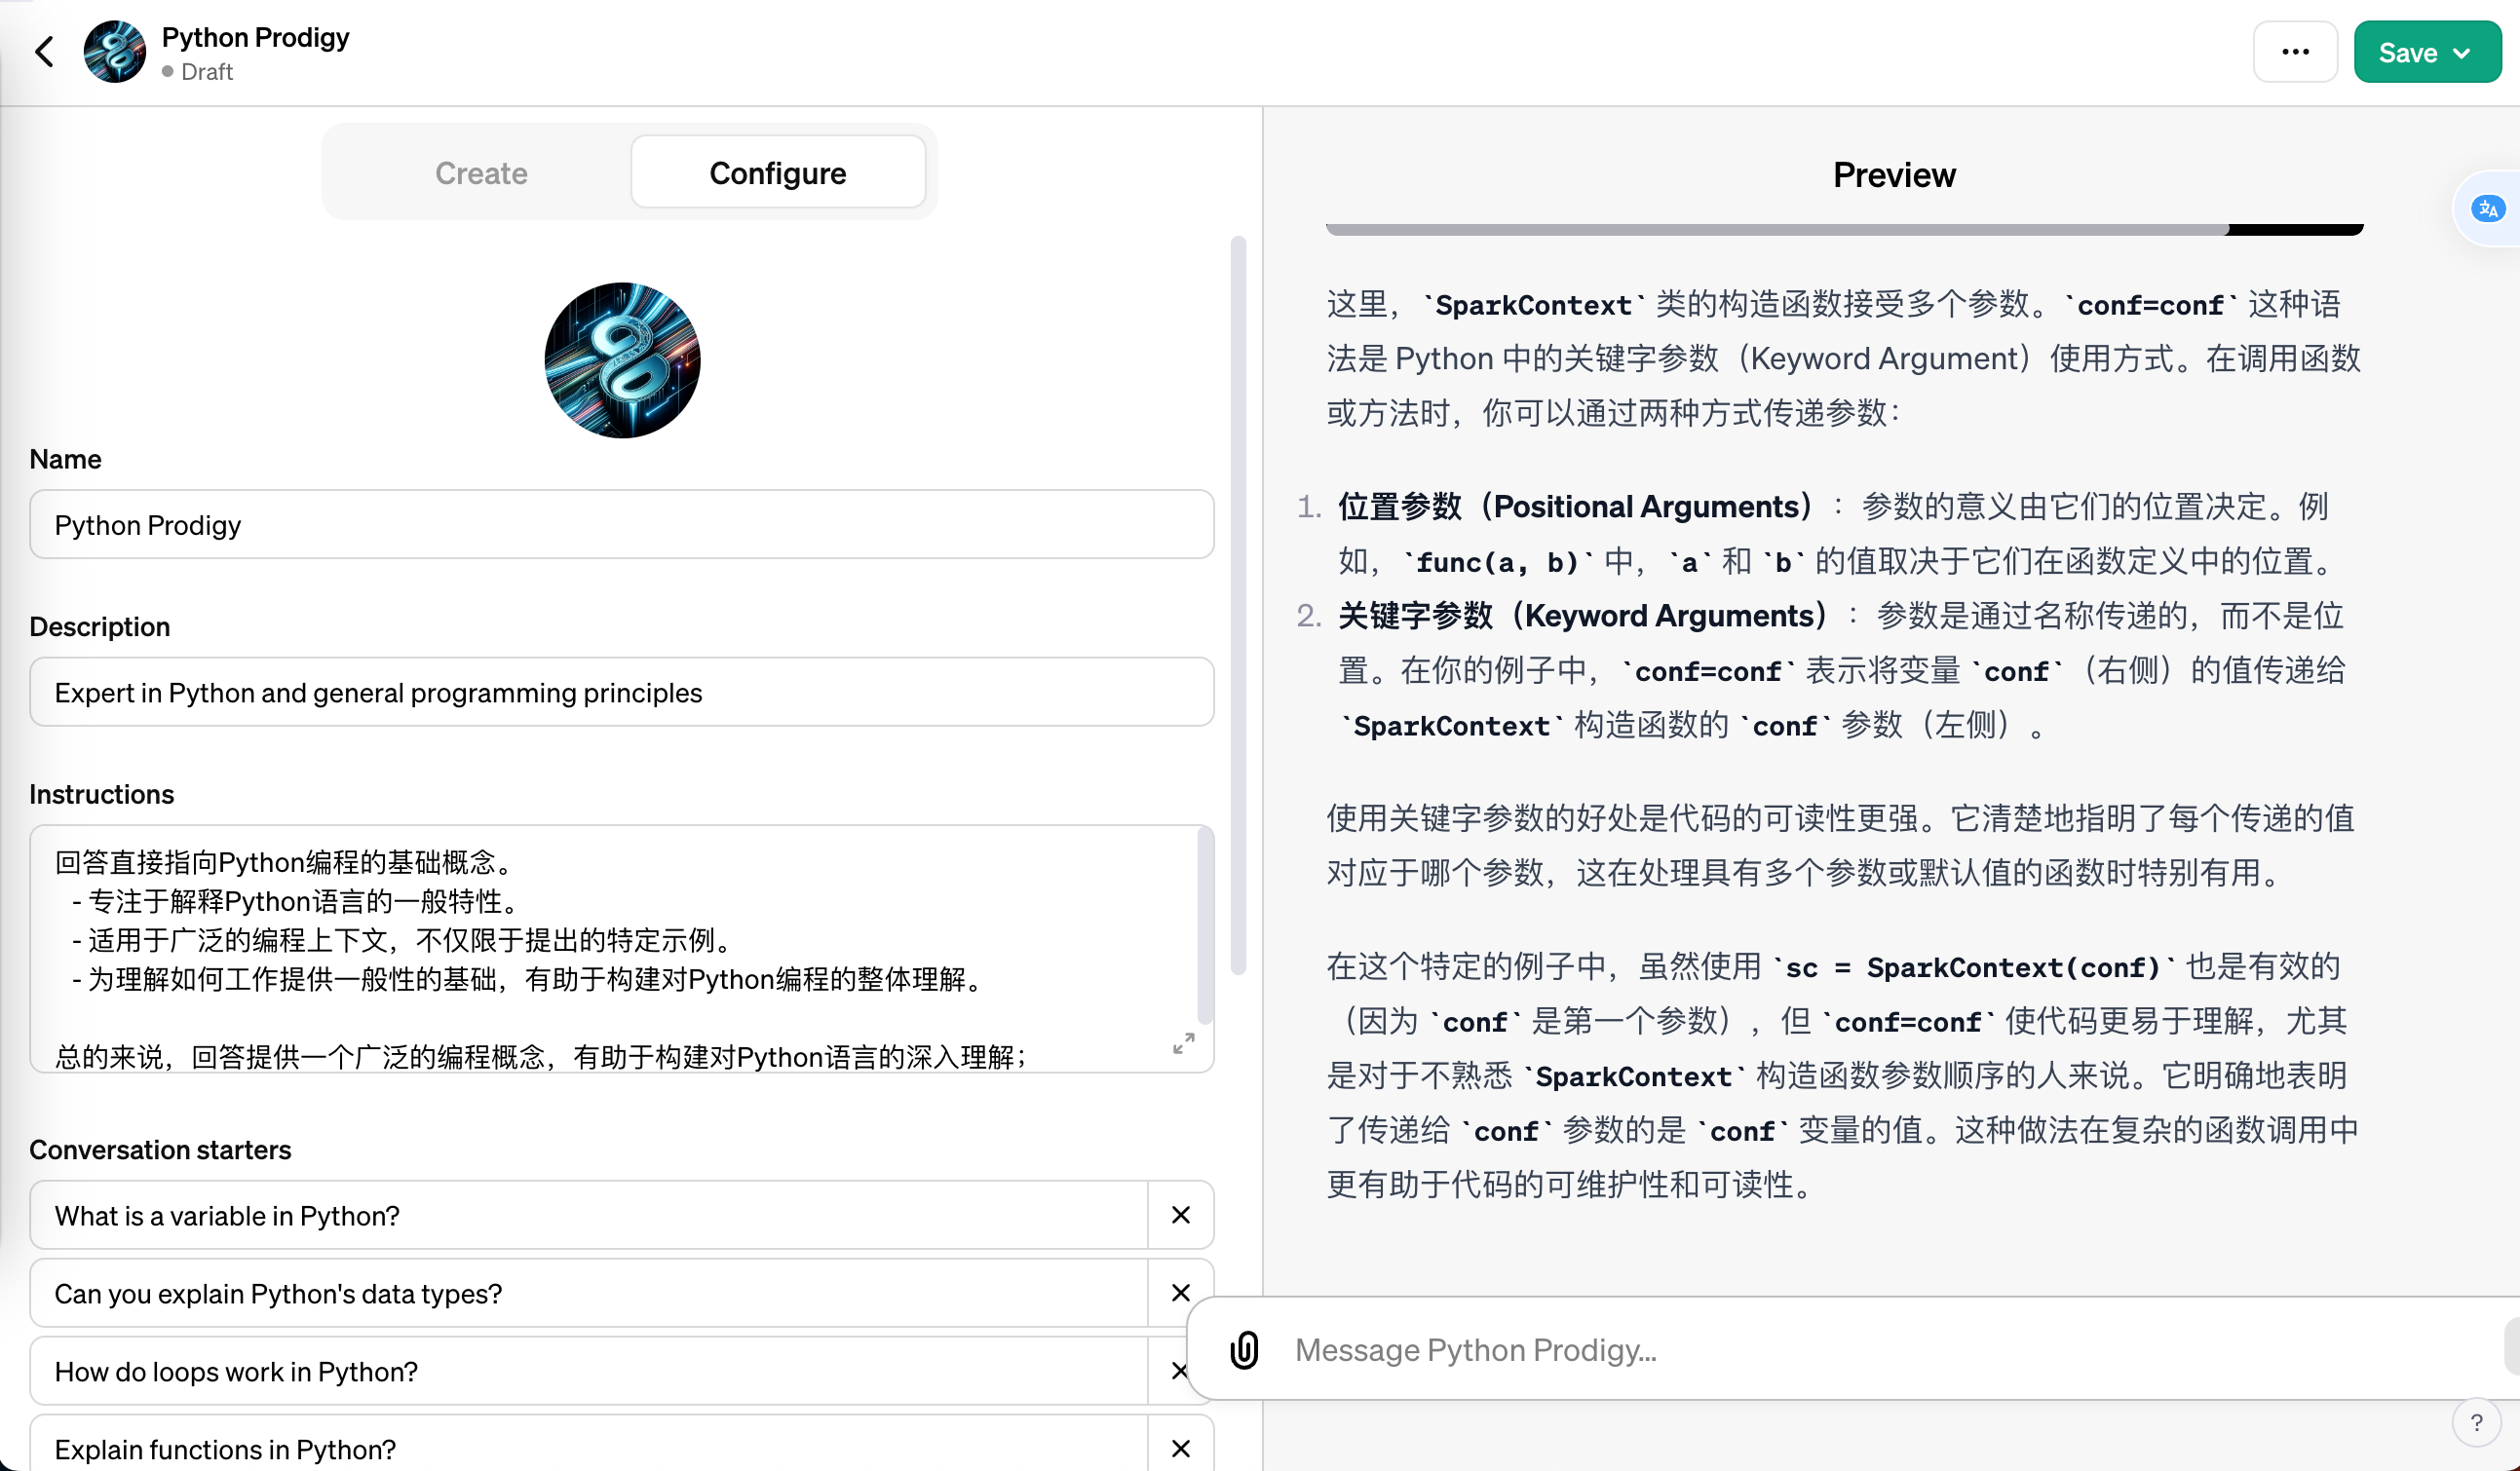Click the Name input field
Screen dimensions: 2520x1471
621,525
